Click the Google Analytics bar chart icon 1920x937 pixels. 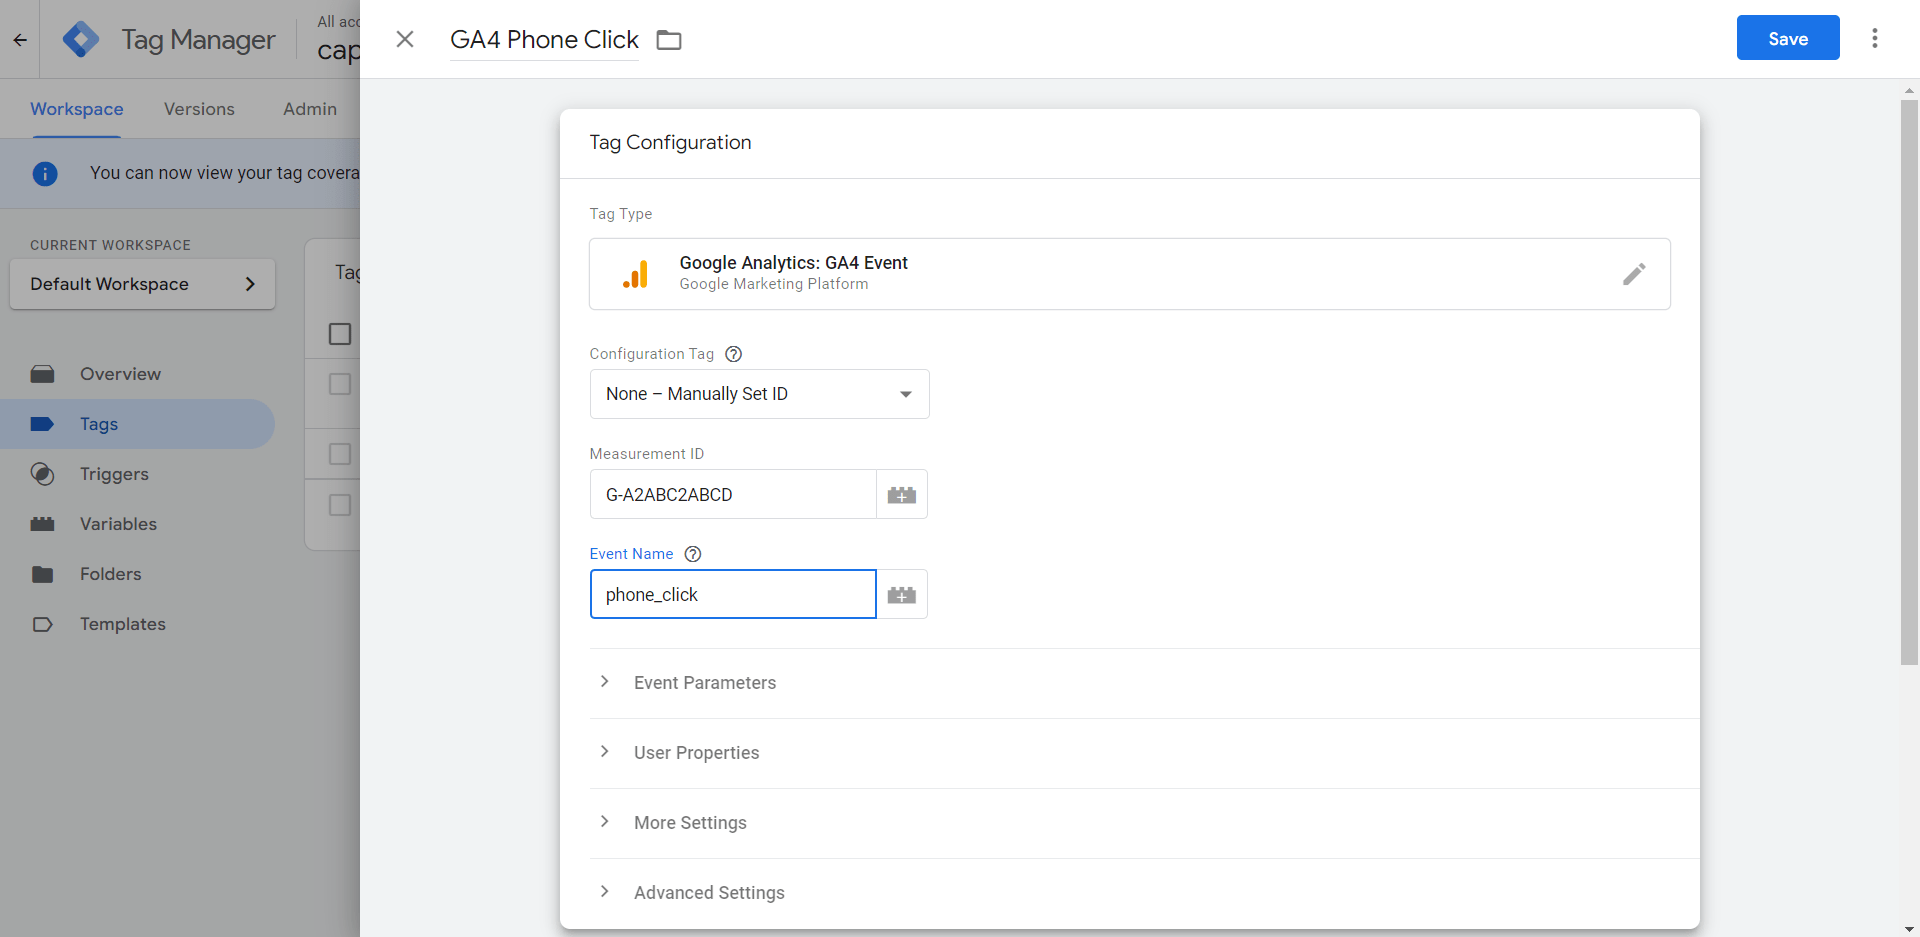coord(636,274)
